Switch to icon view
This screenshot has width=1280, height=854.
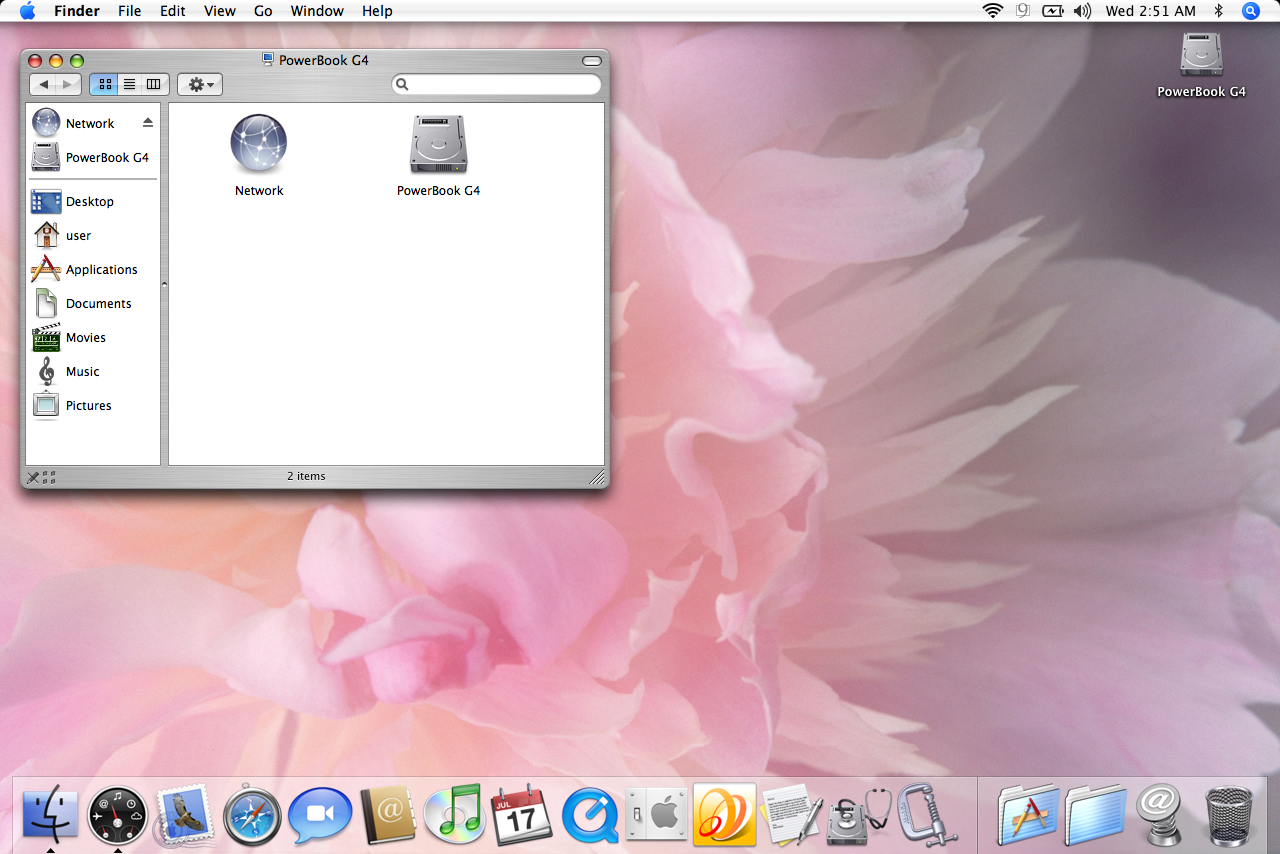coord(104,85)
